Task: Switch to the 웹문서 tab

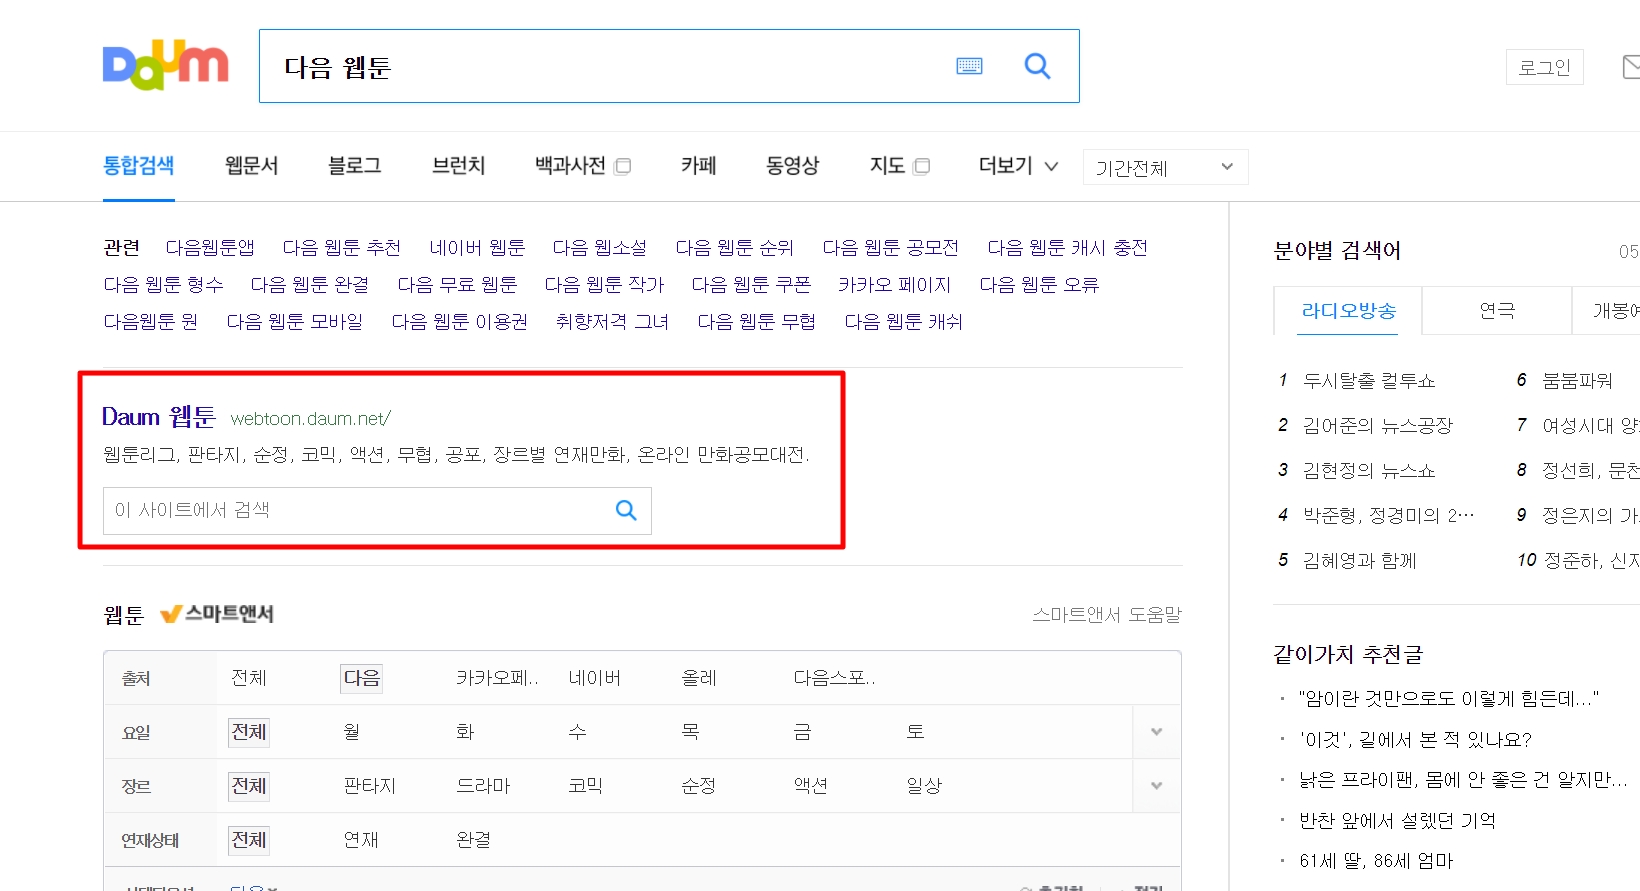Action: click(252, 166)
